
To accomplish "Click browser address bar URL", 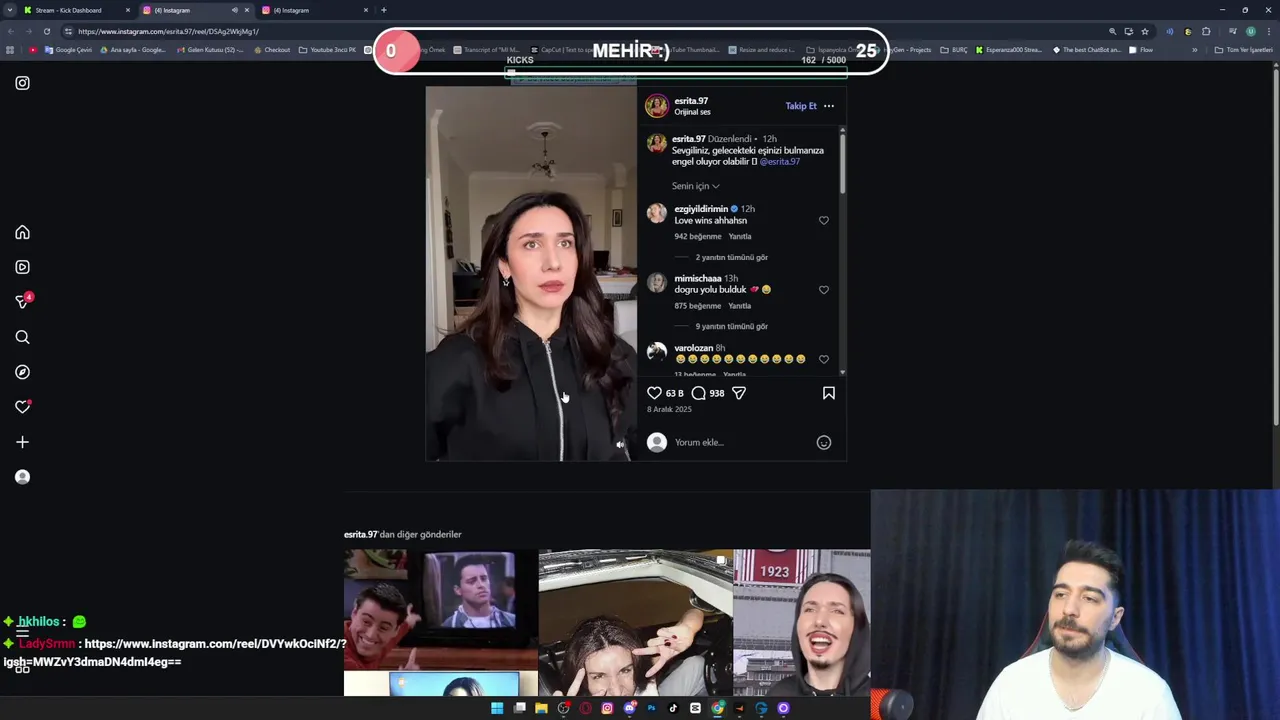I will point(168,31).
